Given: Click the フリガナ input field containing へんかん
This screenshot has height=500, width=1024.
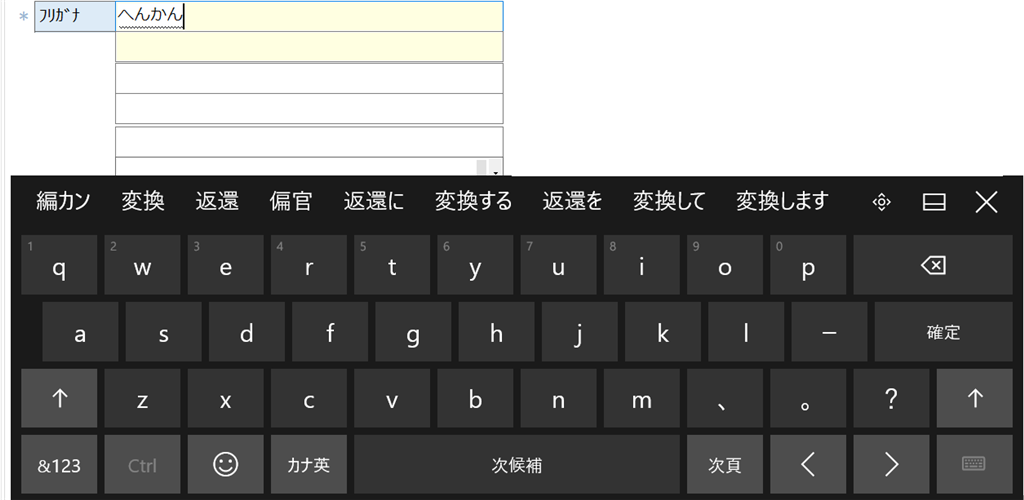Looking at the screenshot, I should [x=309, y=16].
